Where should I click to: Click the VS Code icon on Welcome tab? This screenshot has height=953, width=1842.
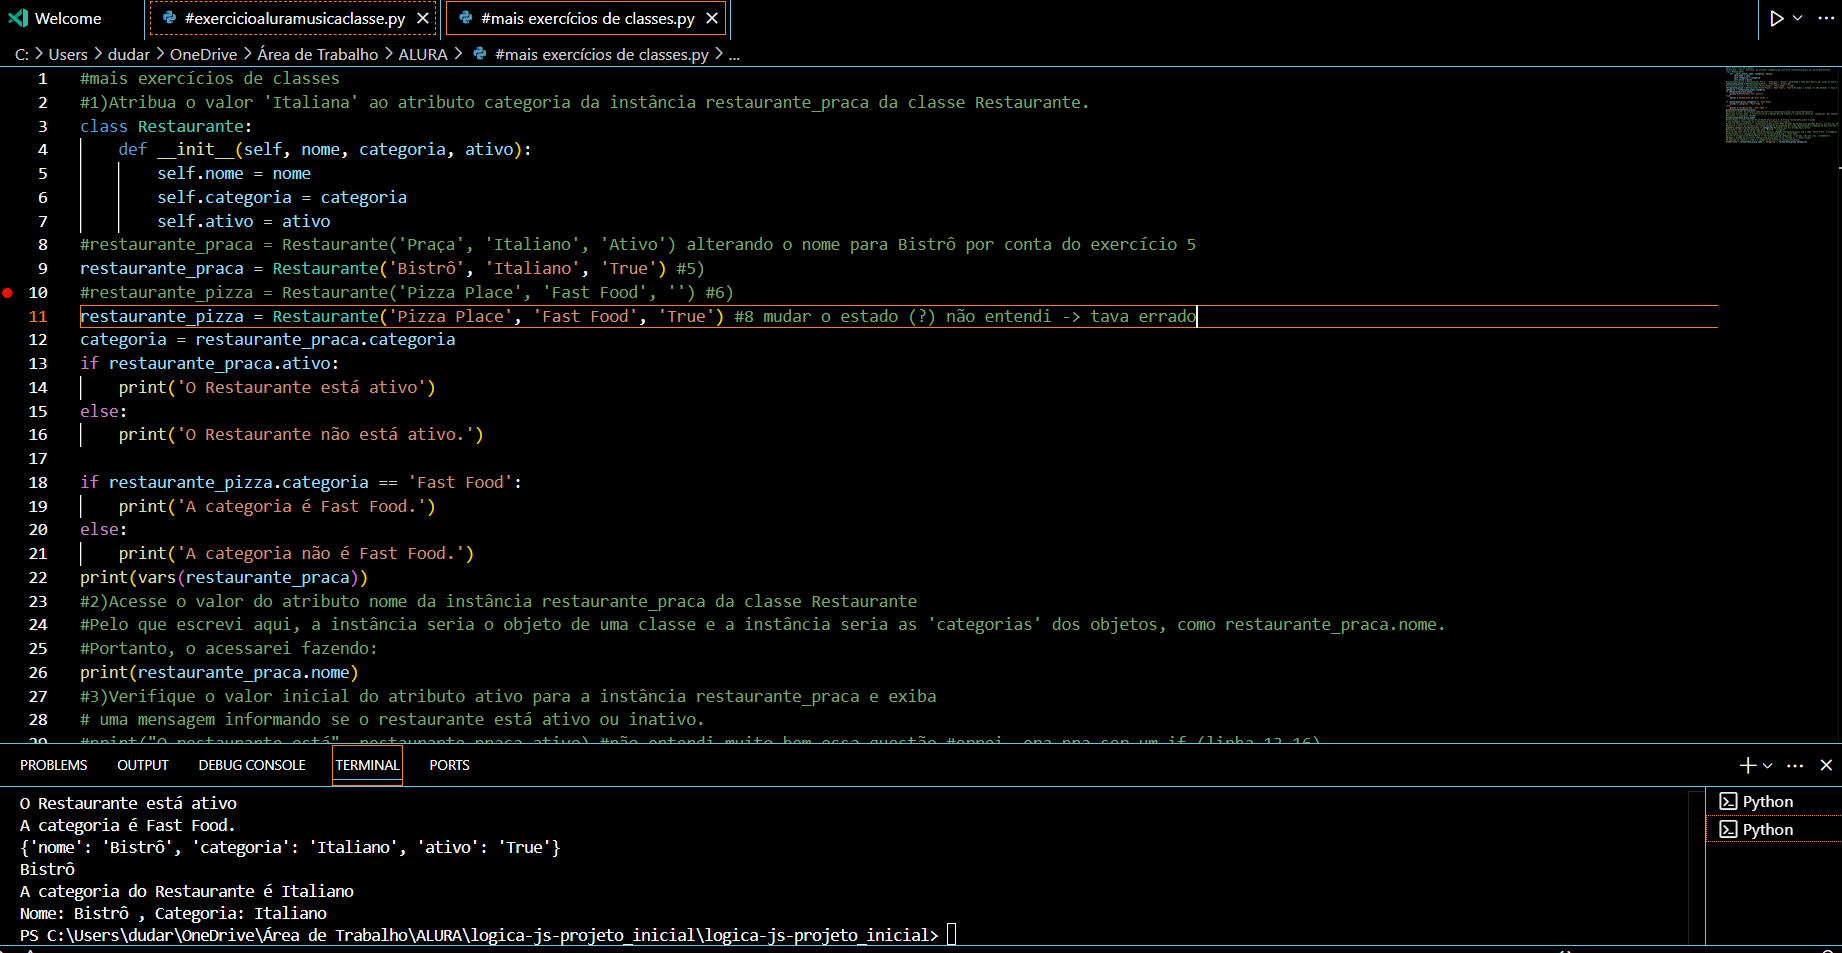click(18, 18)
